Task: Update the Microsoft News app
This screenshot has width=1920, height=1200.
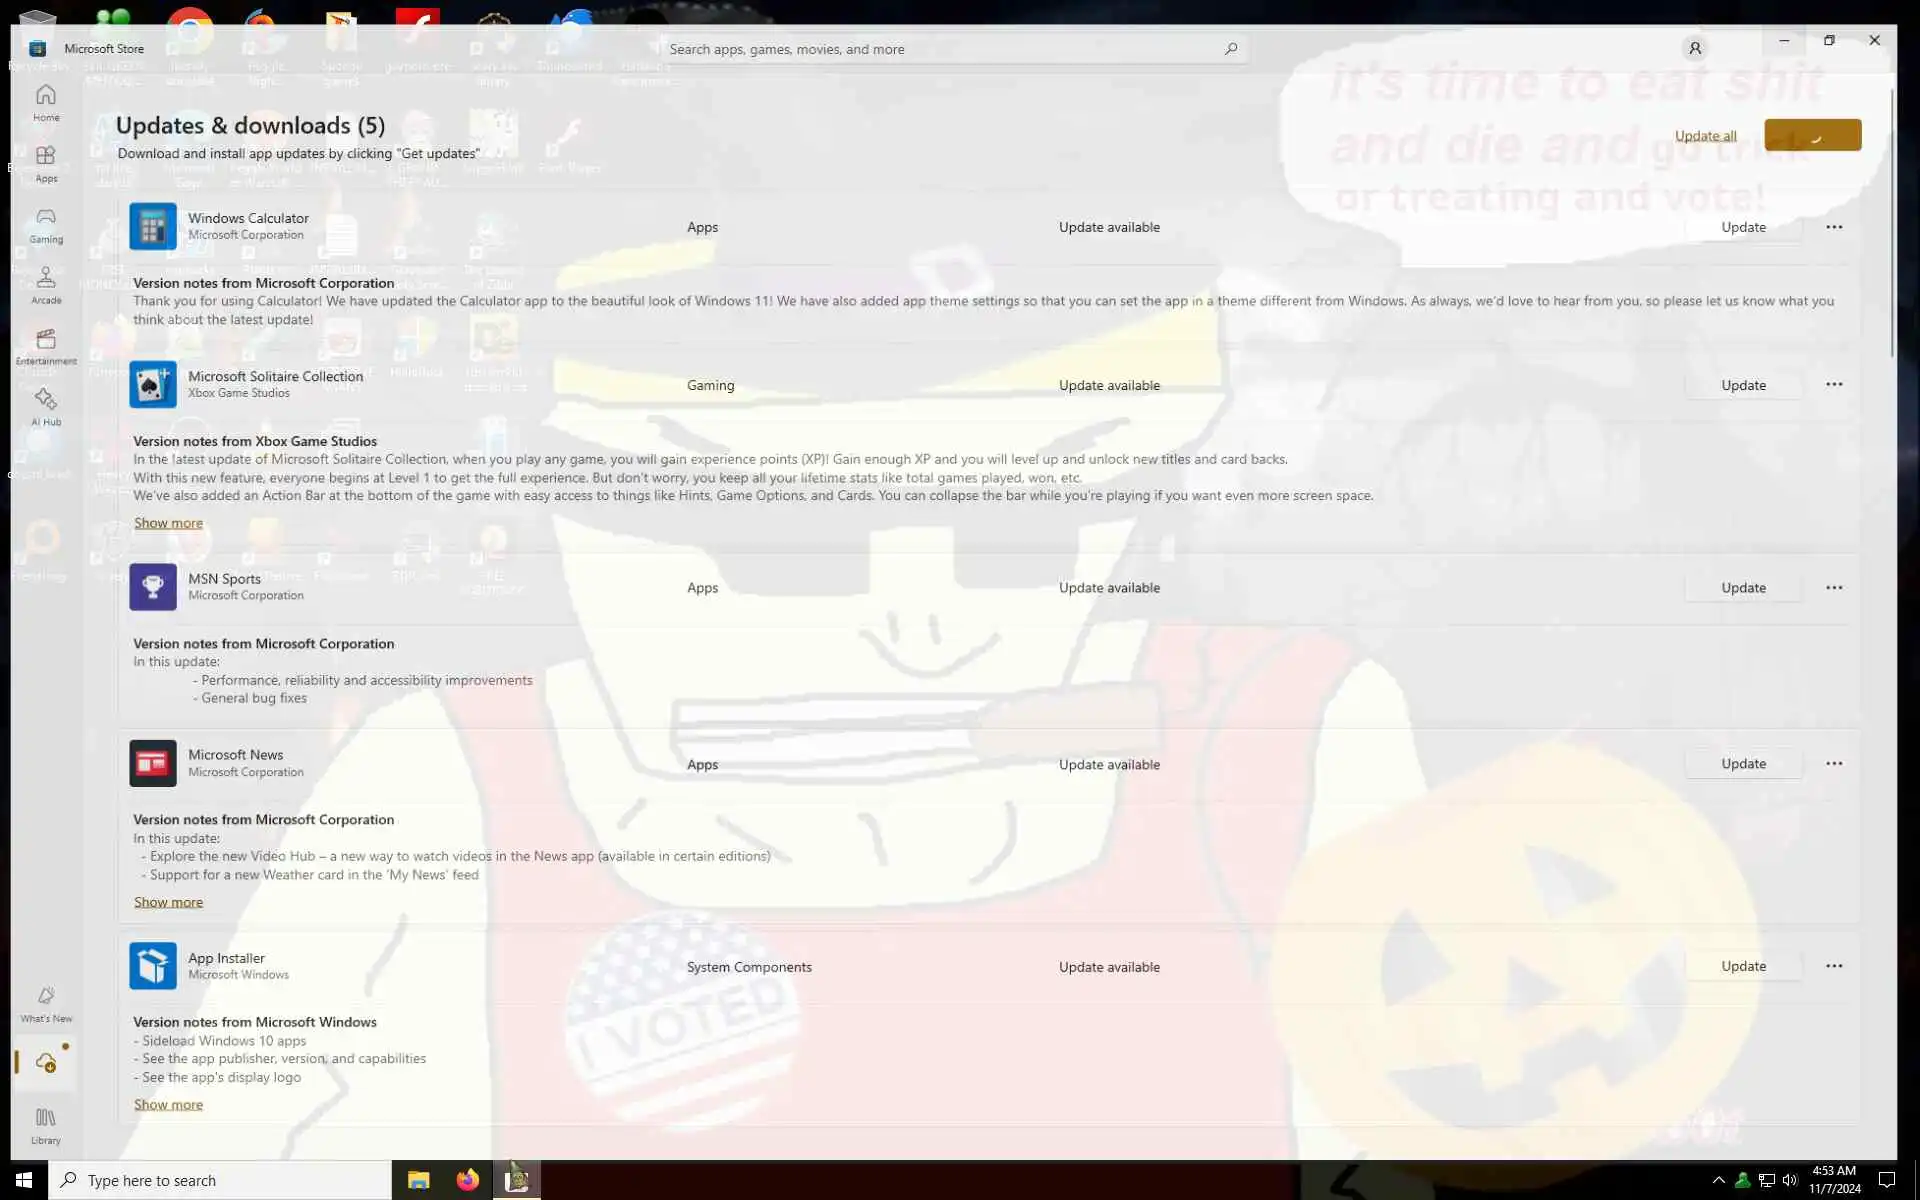Action: coord(1742,764)
